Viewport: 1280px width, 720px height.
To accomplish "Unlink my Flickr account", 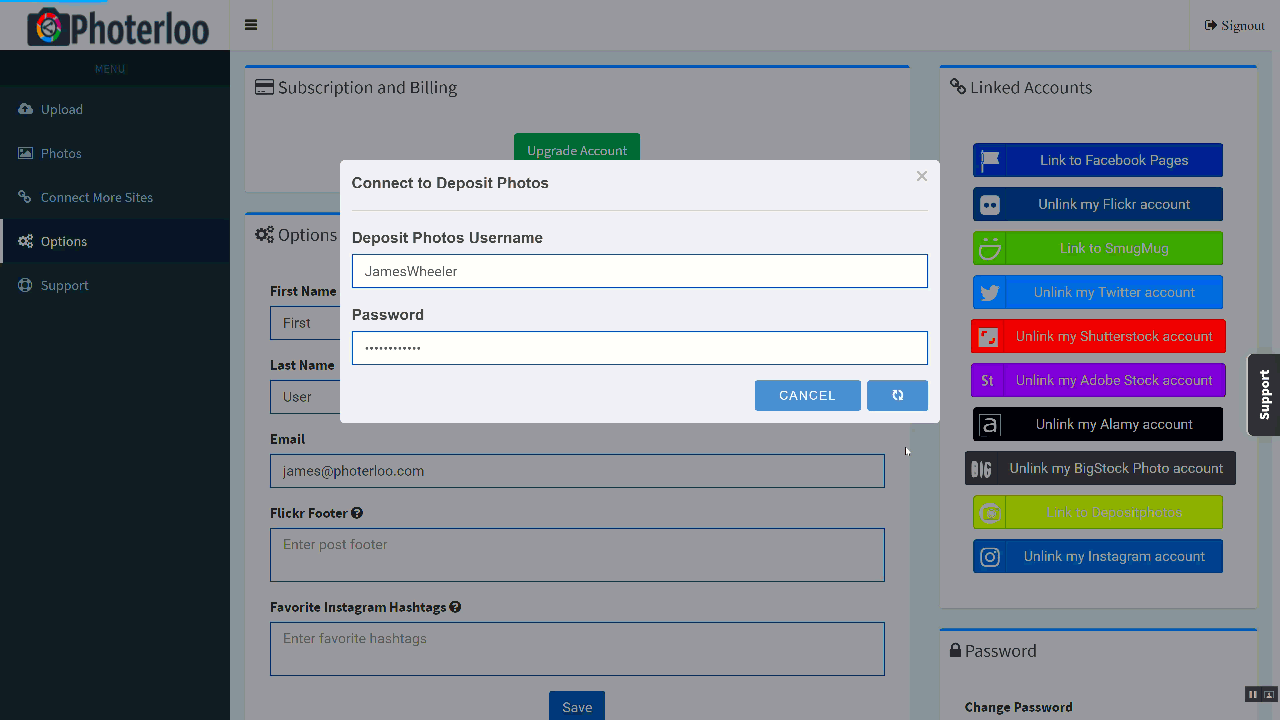I will tap(1097, 204).
